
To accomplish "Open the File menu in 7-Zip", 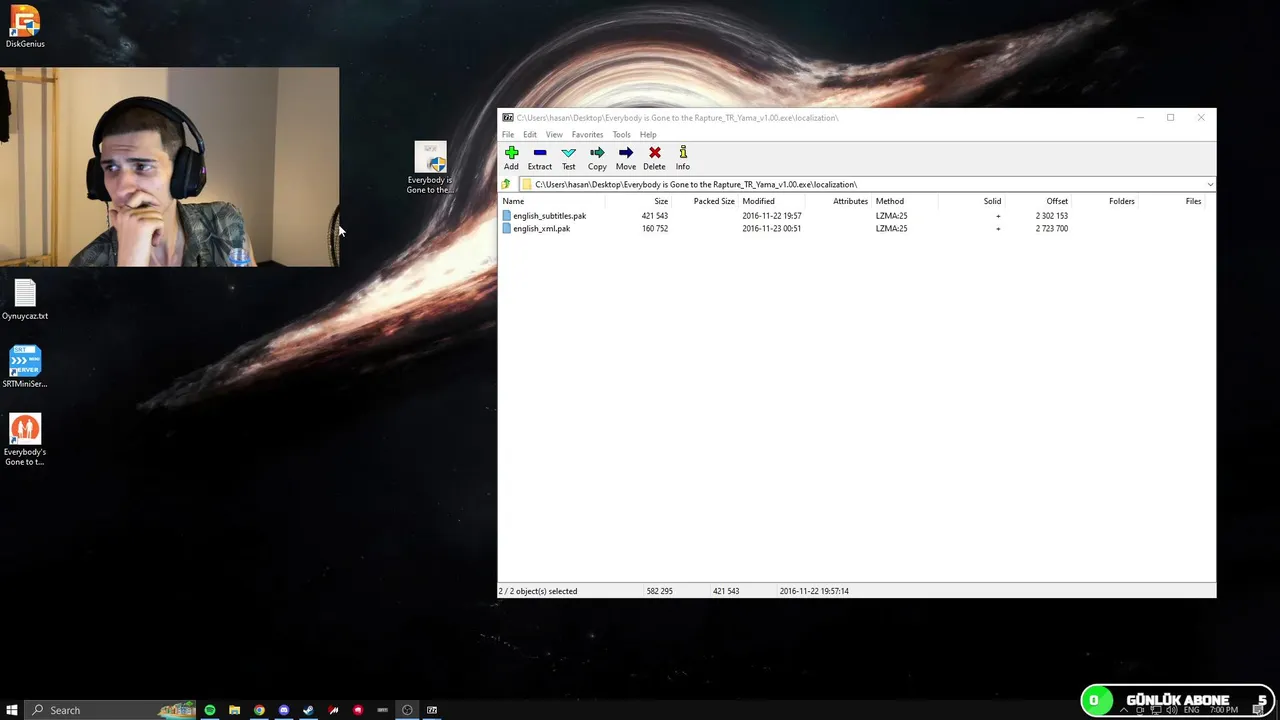I will click(x=508, y=134).
